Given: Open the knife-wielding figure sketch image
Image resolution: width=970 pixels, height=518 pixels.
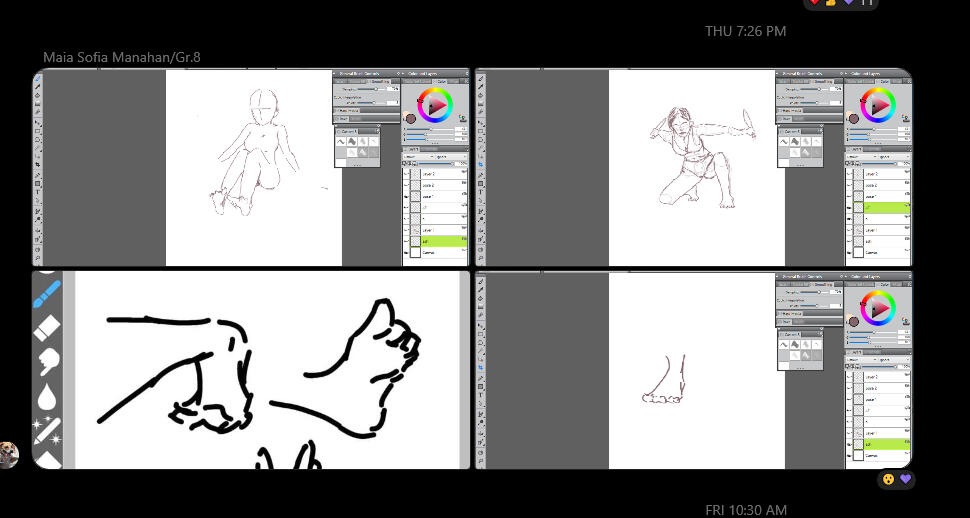Looking at the screenshot, I should point(692,167).
